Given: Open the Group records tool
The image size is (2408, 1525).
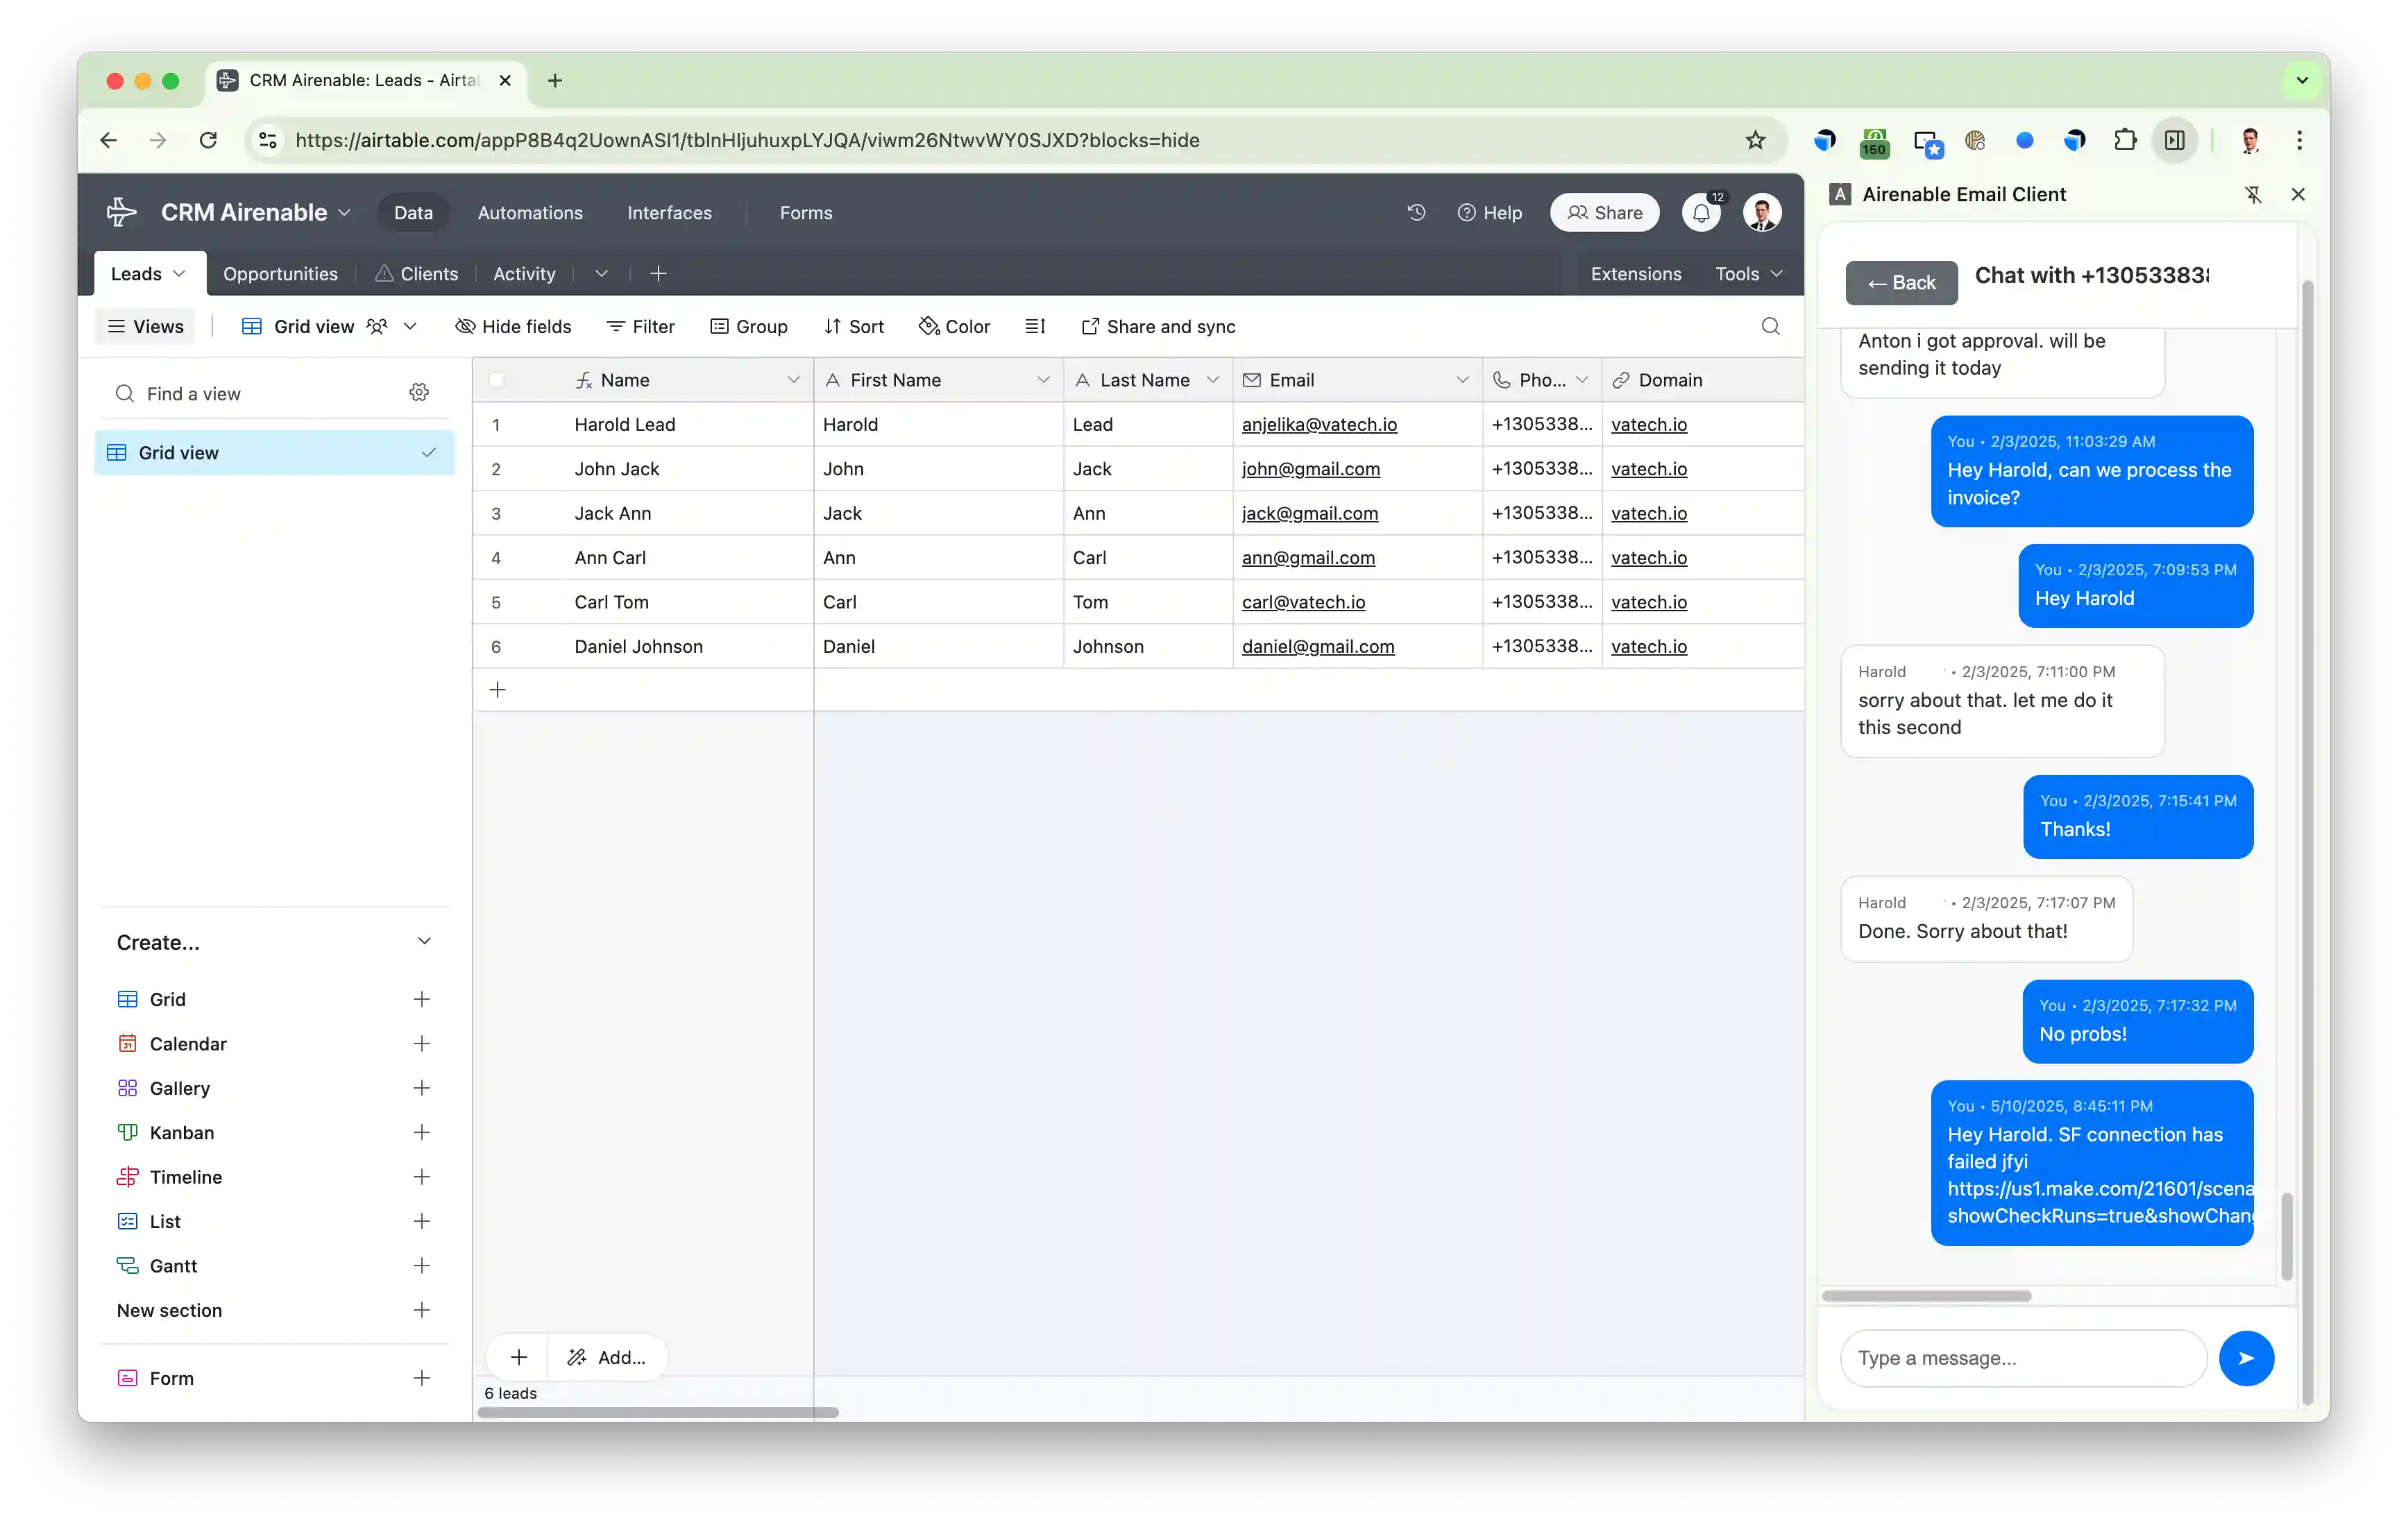Looking at the screenshot, I should point(749,326).
